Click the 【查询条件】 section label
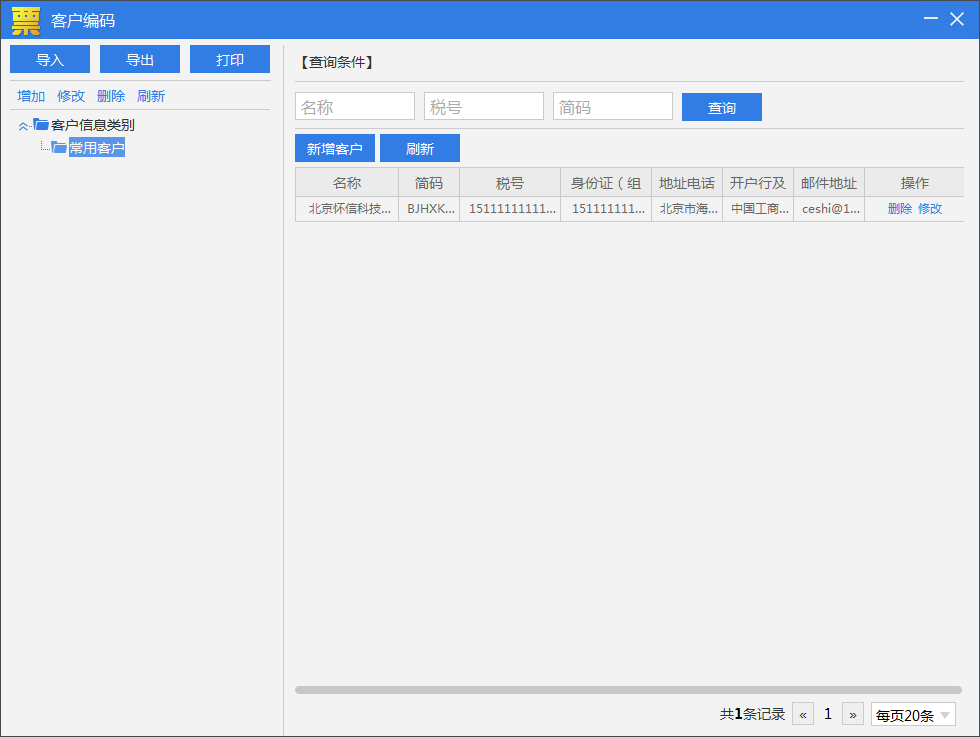 click(336, 62)
